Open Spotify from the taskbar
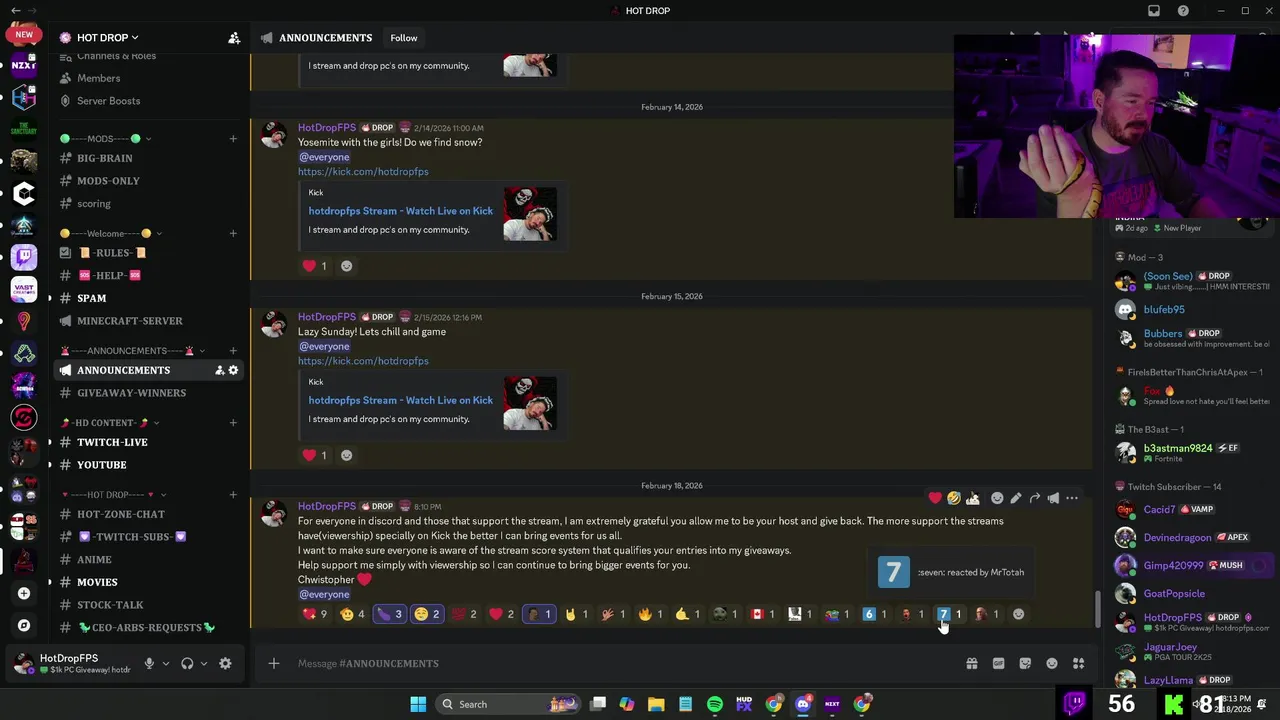The height and width of the screenshot is (720, 1280). (715, 704)
